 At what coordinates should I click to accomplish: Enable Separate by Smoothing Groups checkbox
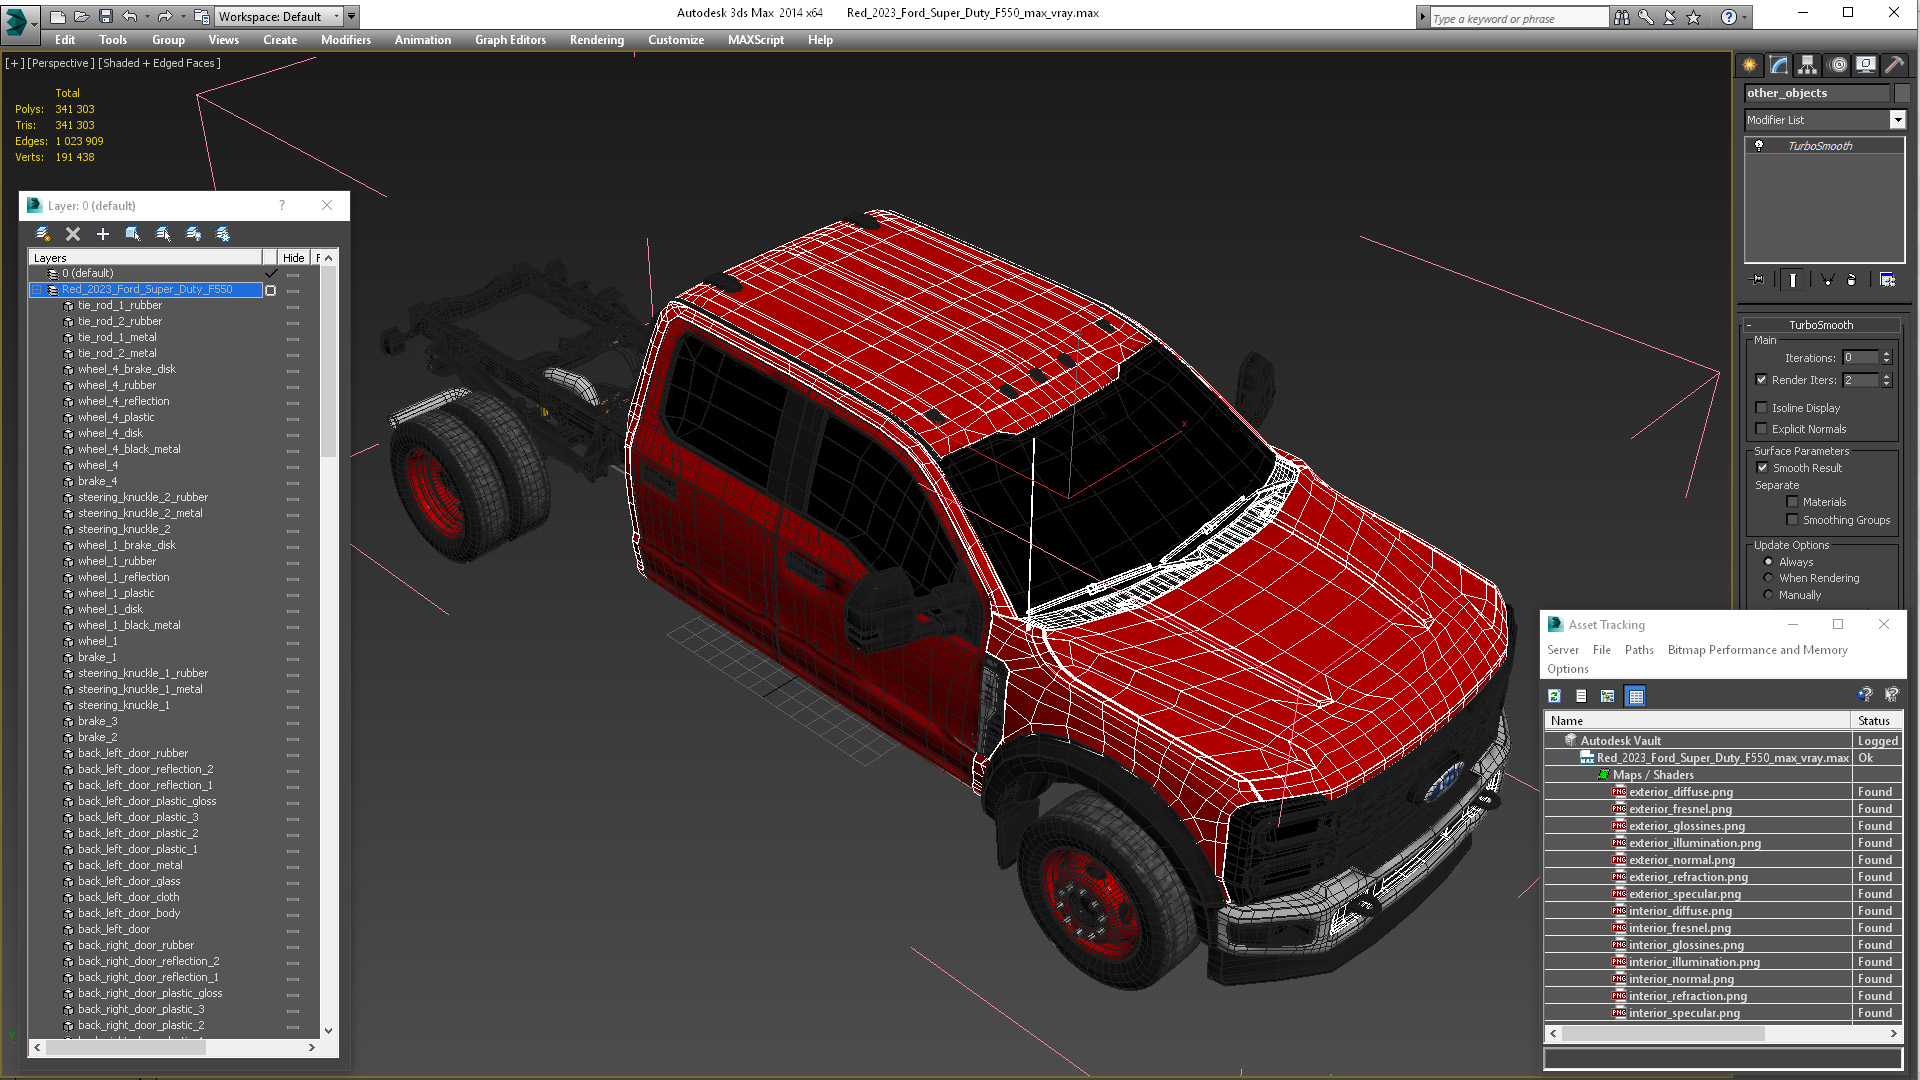pos(1793,520)
